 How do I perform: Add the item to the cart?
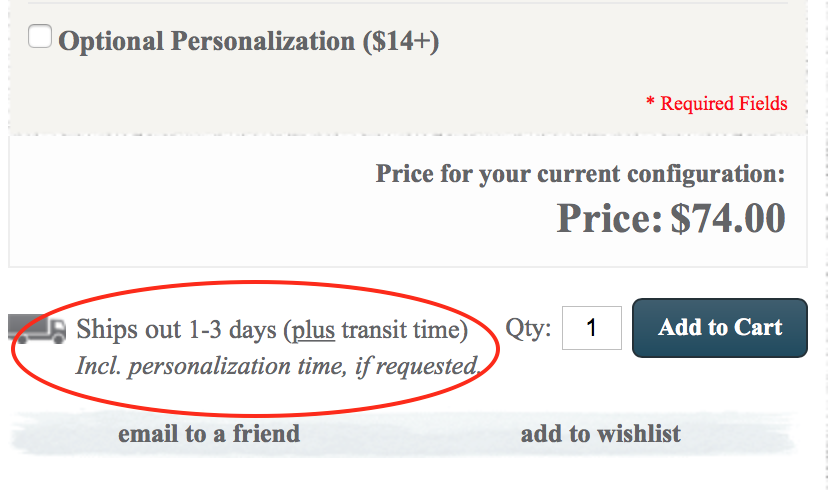pyautogui.click(x=719, y=328)
